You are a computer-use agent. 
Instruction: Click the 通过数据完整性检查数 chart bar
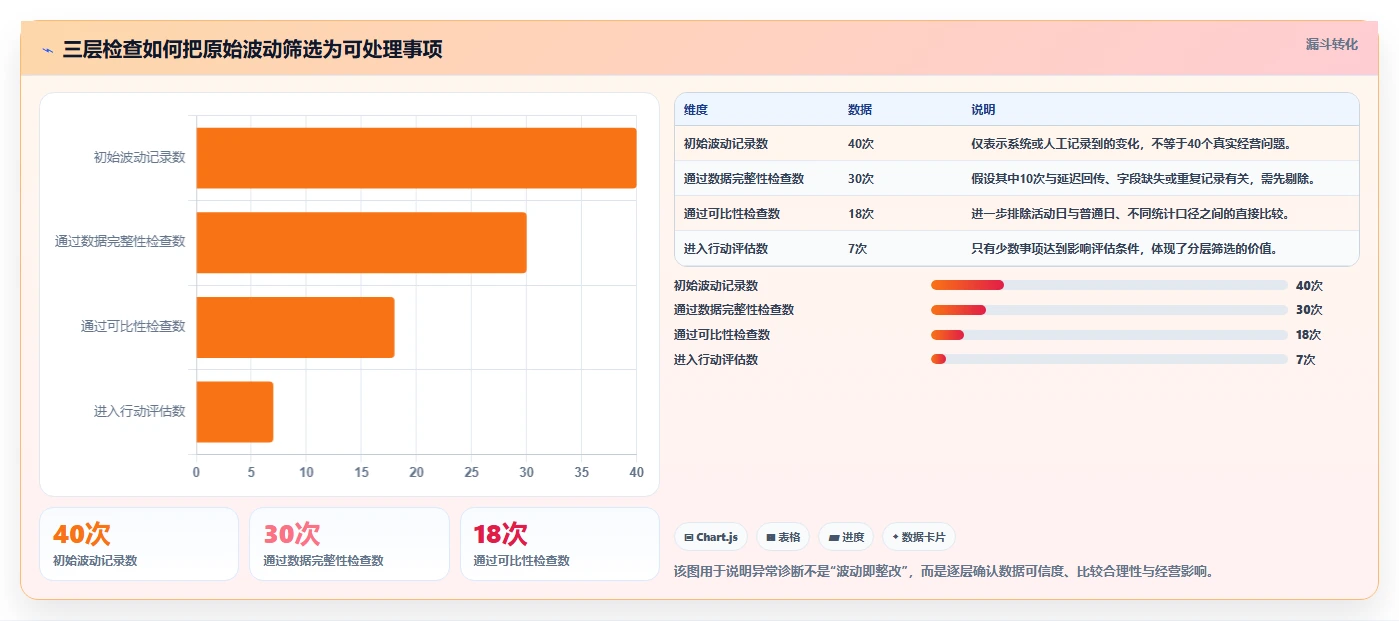(361, 242)
